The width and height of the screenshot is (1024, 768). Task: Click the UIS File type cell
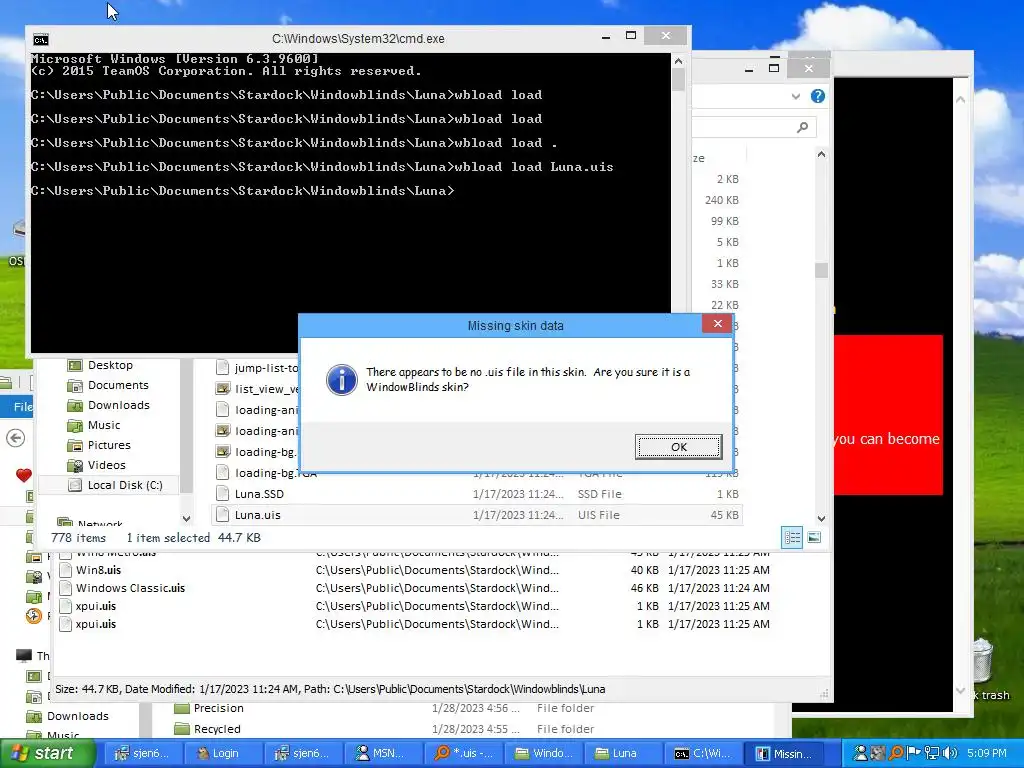[598, 515]
